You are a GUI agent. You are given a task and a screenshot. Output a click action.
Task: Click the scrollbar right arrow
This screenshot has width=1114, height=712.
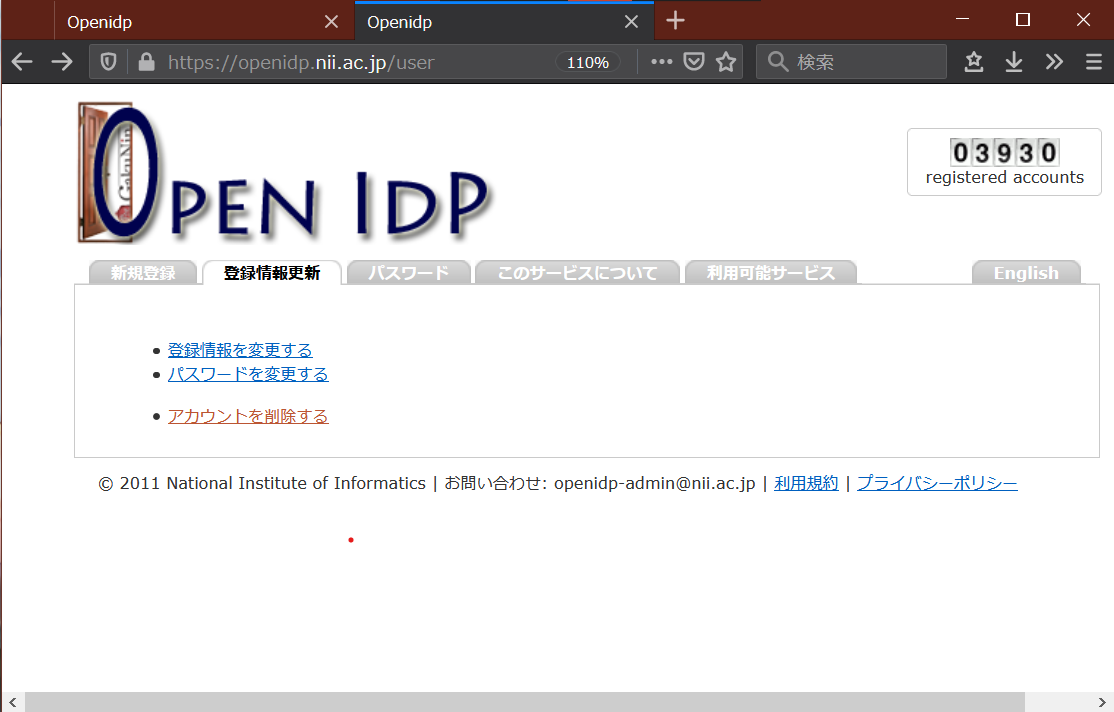click(x=1102, y=702)
